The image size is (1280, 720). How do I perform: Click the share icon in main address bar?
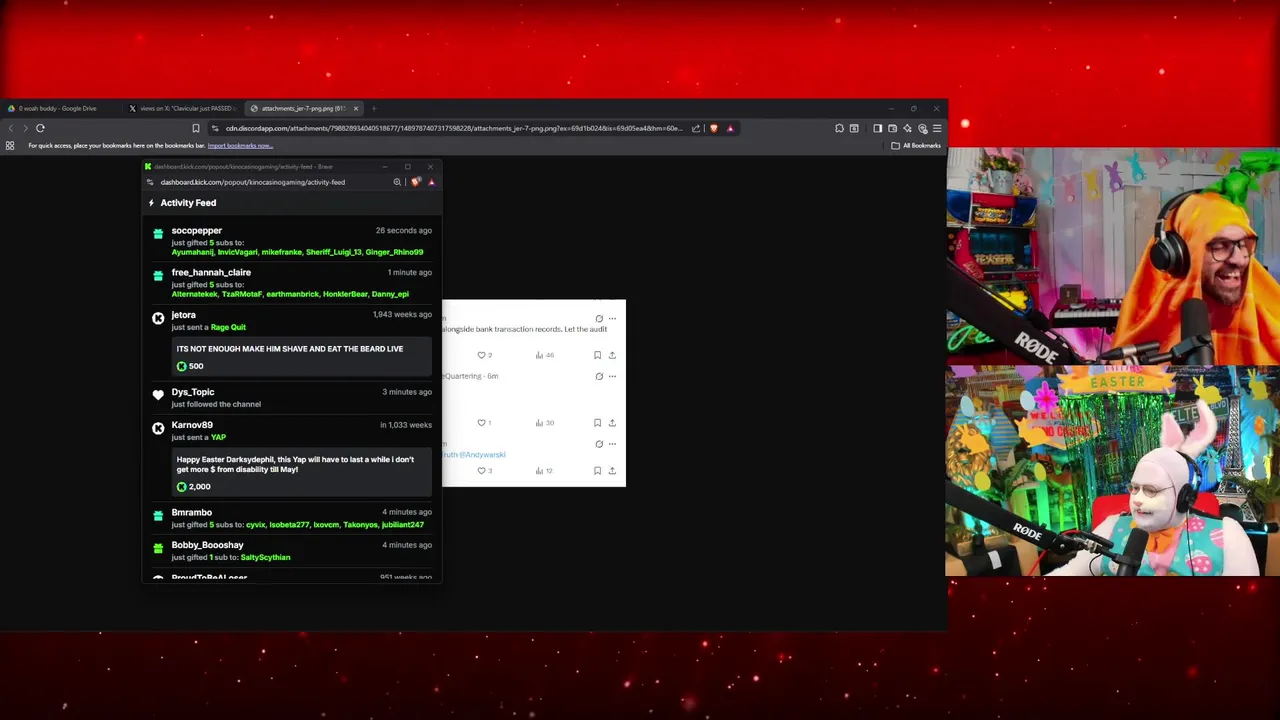point(696,128)
